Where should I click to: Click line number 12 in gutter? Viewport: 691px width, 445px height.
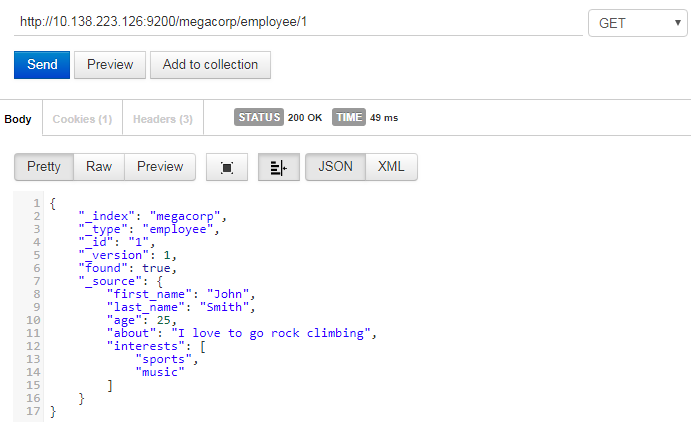point(33,346)
